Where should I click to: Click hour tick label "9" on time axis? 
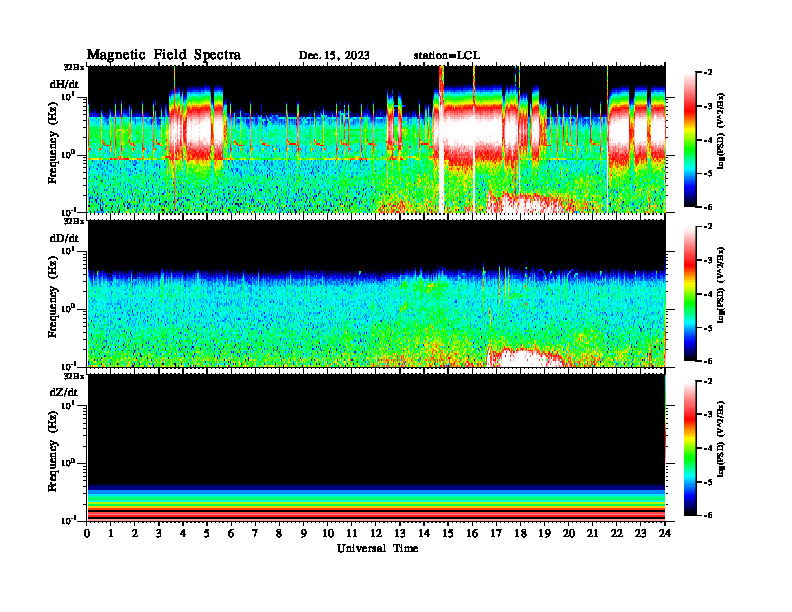point(304,533)
